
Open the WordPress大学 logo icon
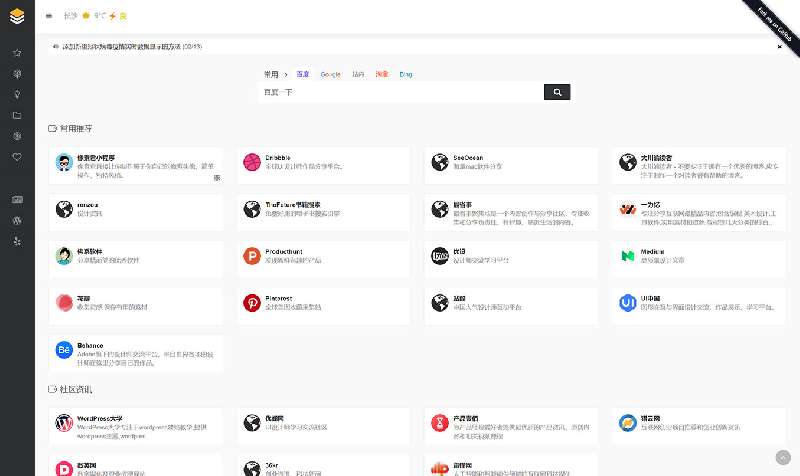click(64, 423)
